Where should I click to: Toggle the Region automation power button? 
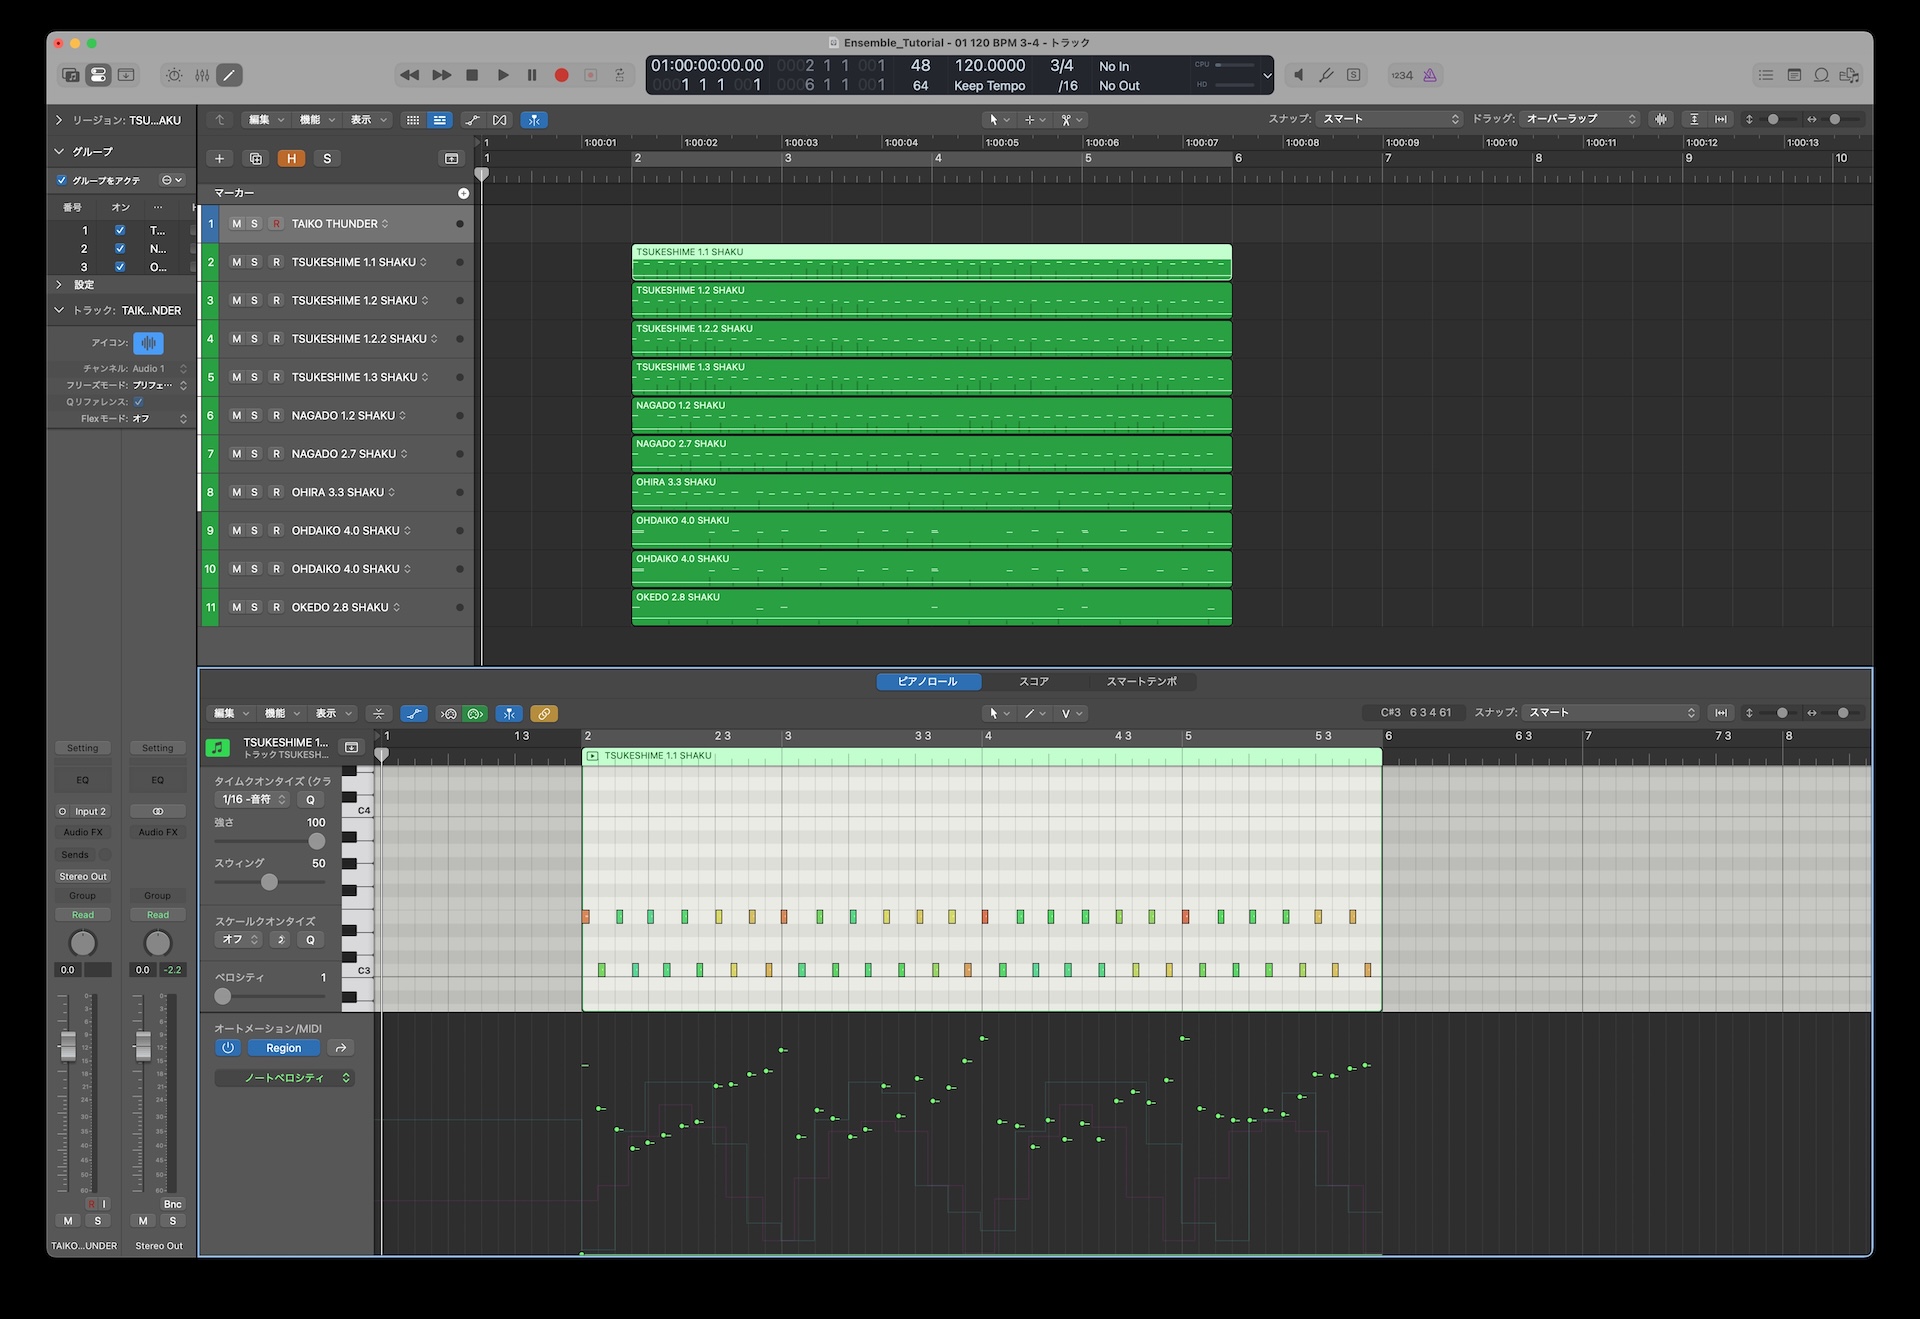point(228,1048)
